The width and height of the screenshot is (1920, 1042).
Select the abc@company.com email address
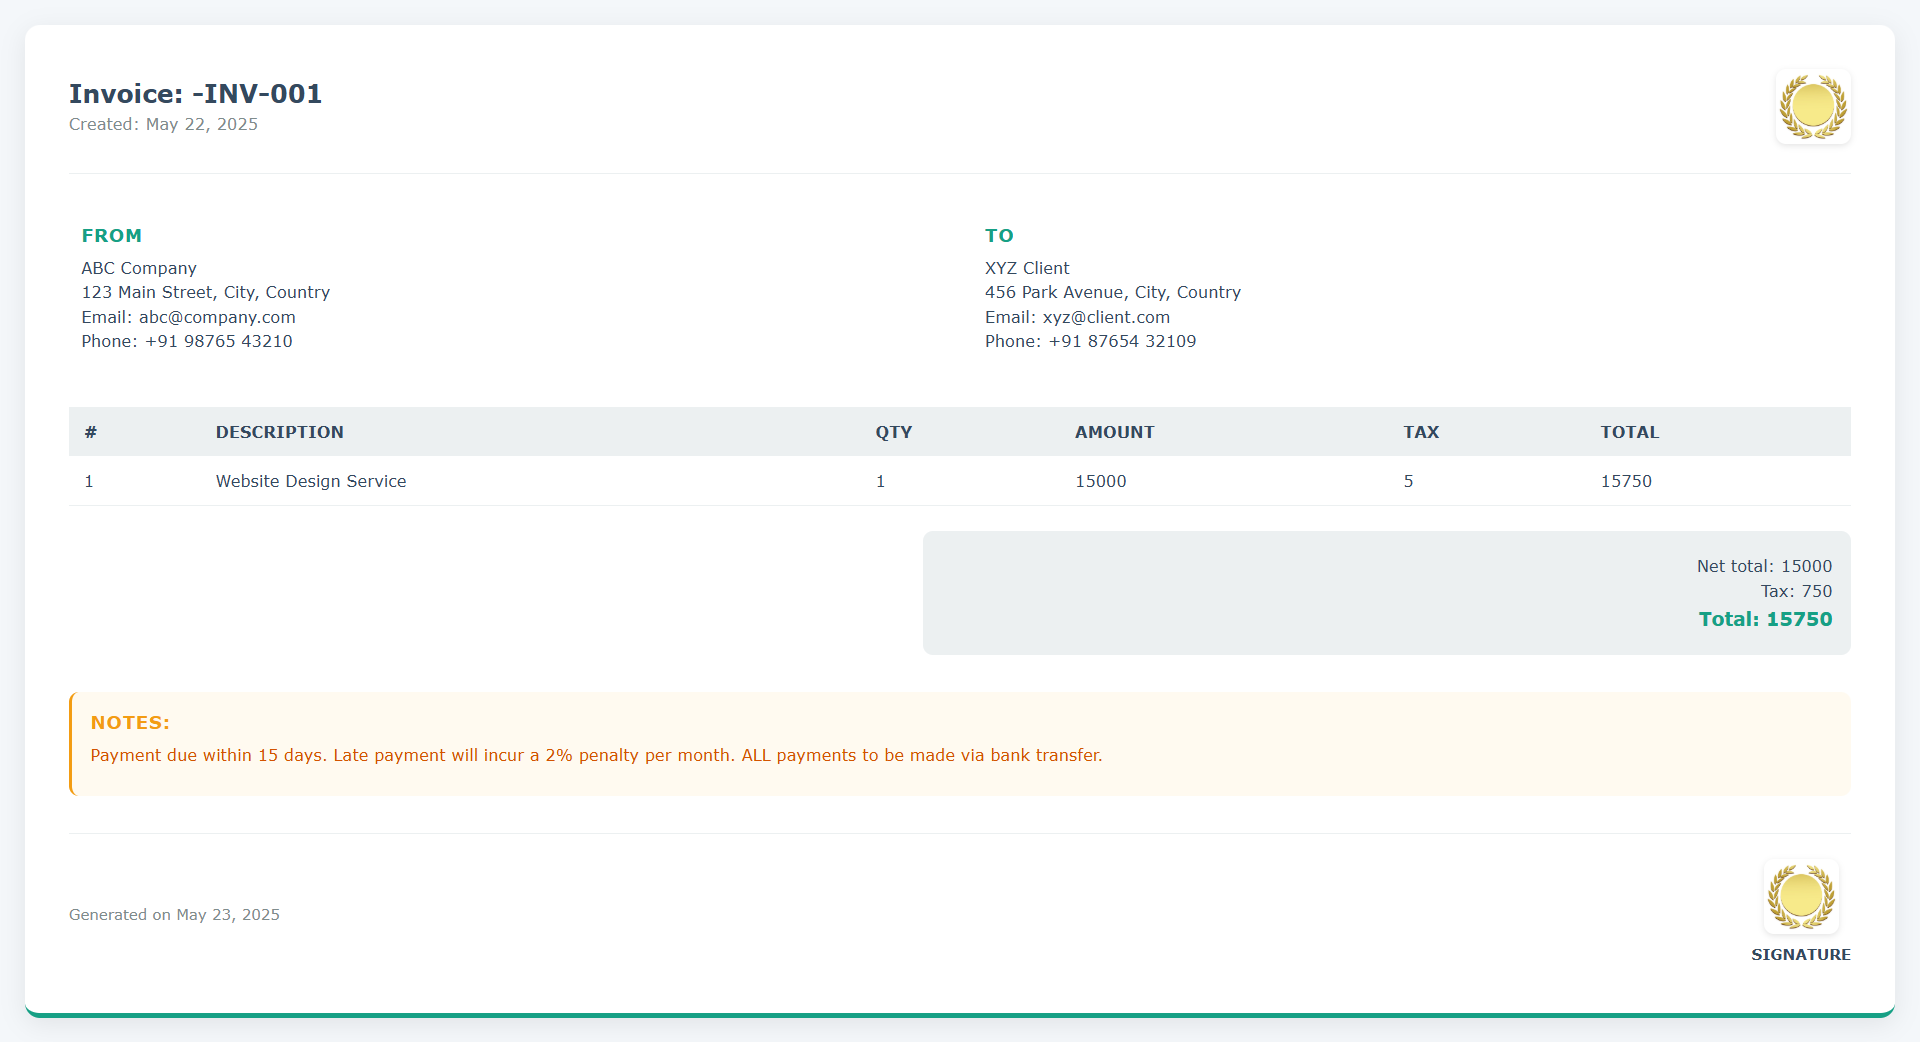coord(217,317)
